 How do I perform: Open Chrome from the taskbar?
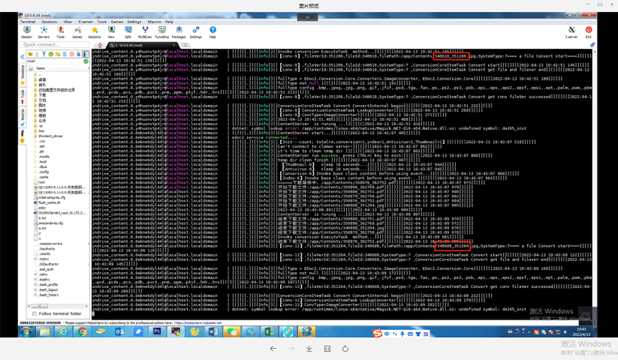(82, 332)
